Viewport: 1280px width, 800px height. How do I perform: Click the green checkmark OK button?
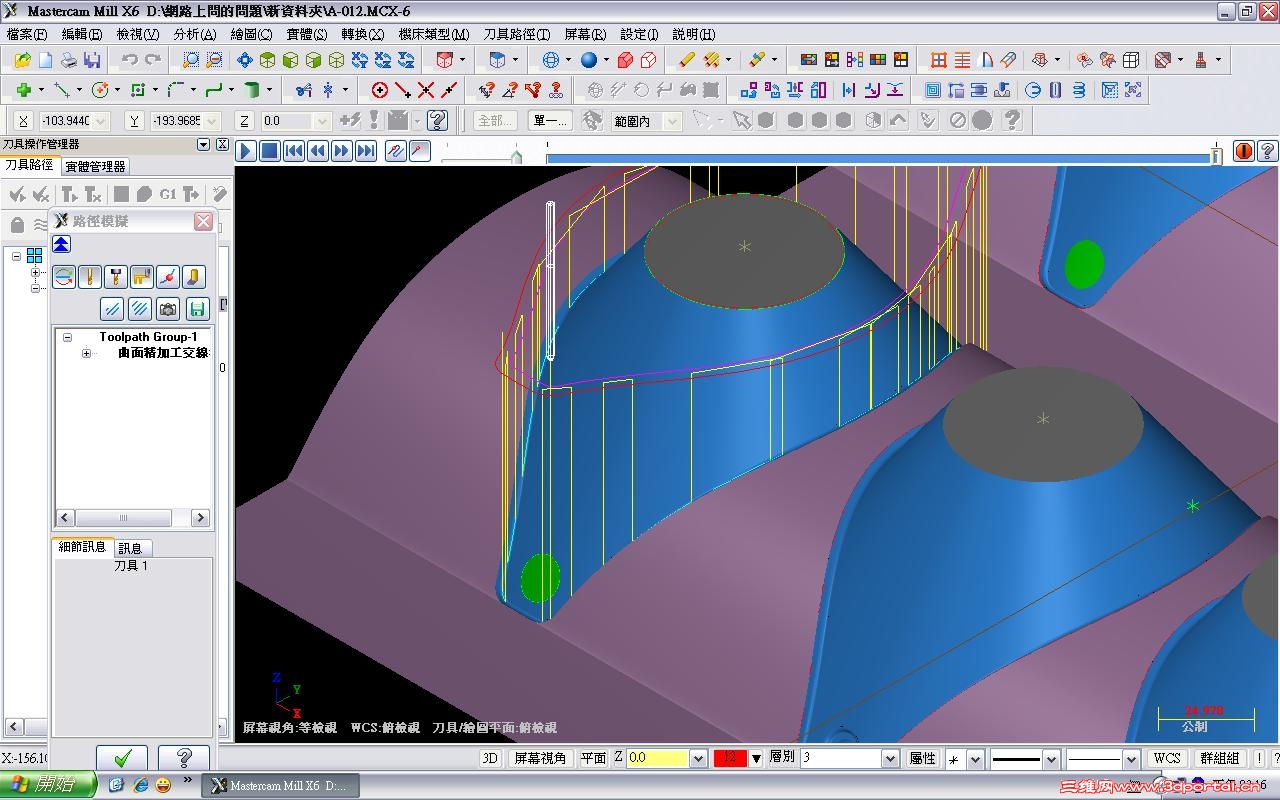[123, 758]
